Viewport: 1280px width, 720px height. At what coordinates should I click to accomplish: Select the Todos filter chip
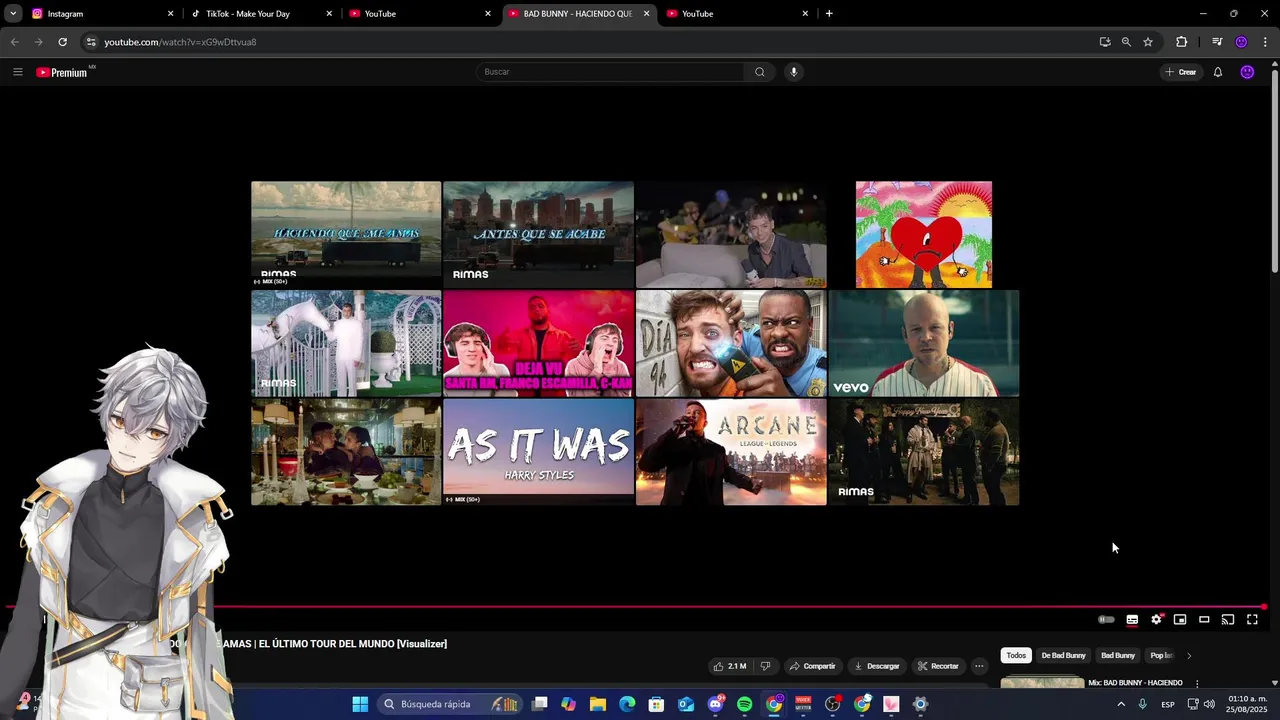click(1016, 656)
